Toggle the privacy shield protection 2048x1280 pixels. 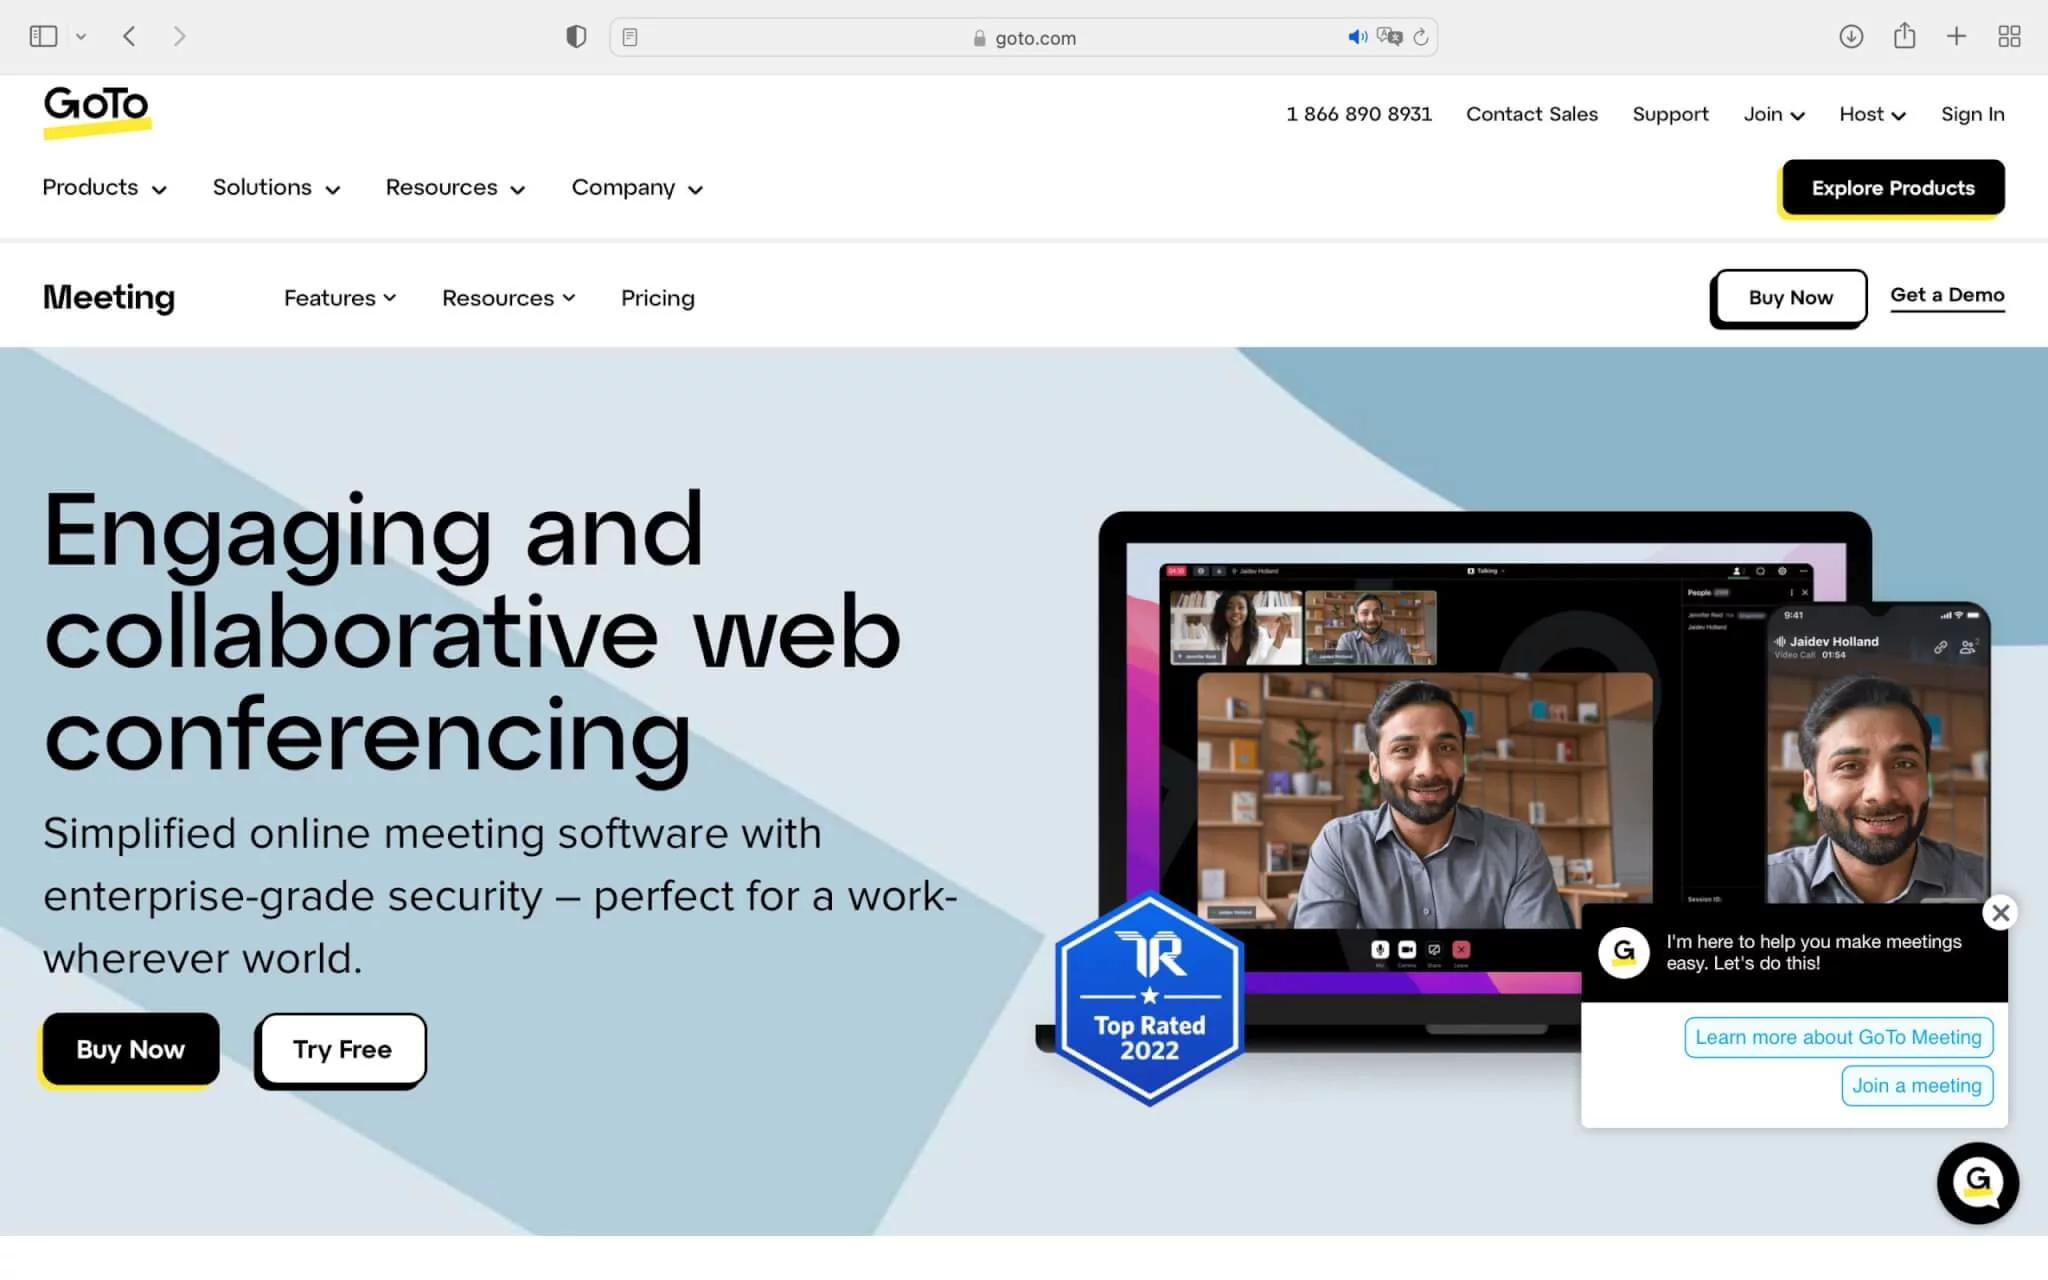pyautogui.click(x=576, y=36)
